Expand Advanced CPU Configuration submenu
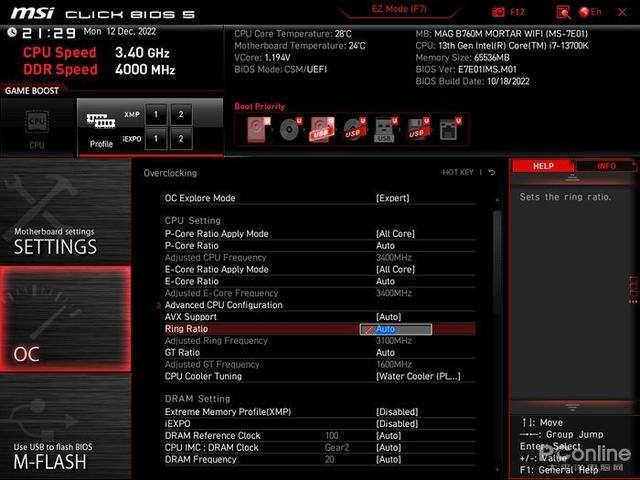The width and height of the screenshot is (640, 480). coord(224,305)
